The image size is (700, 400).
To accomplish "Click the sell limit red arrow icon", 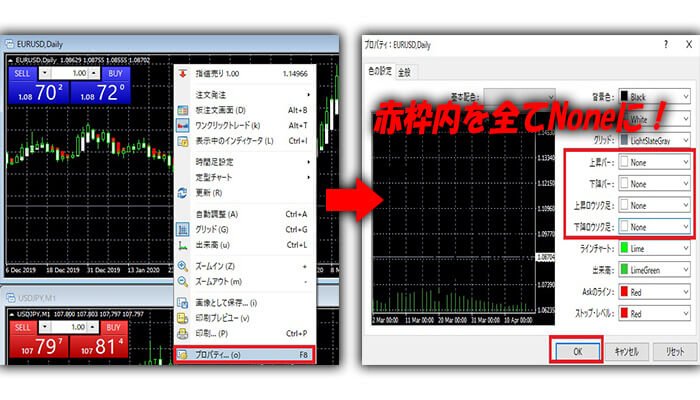I will (183, 74).
